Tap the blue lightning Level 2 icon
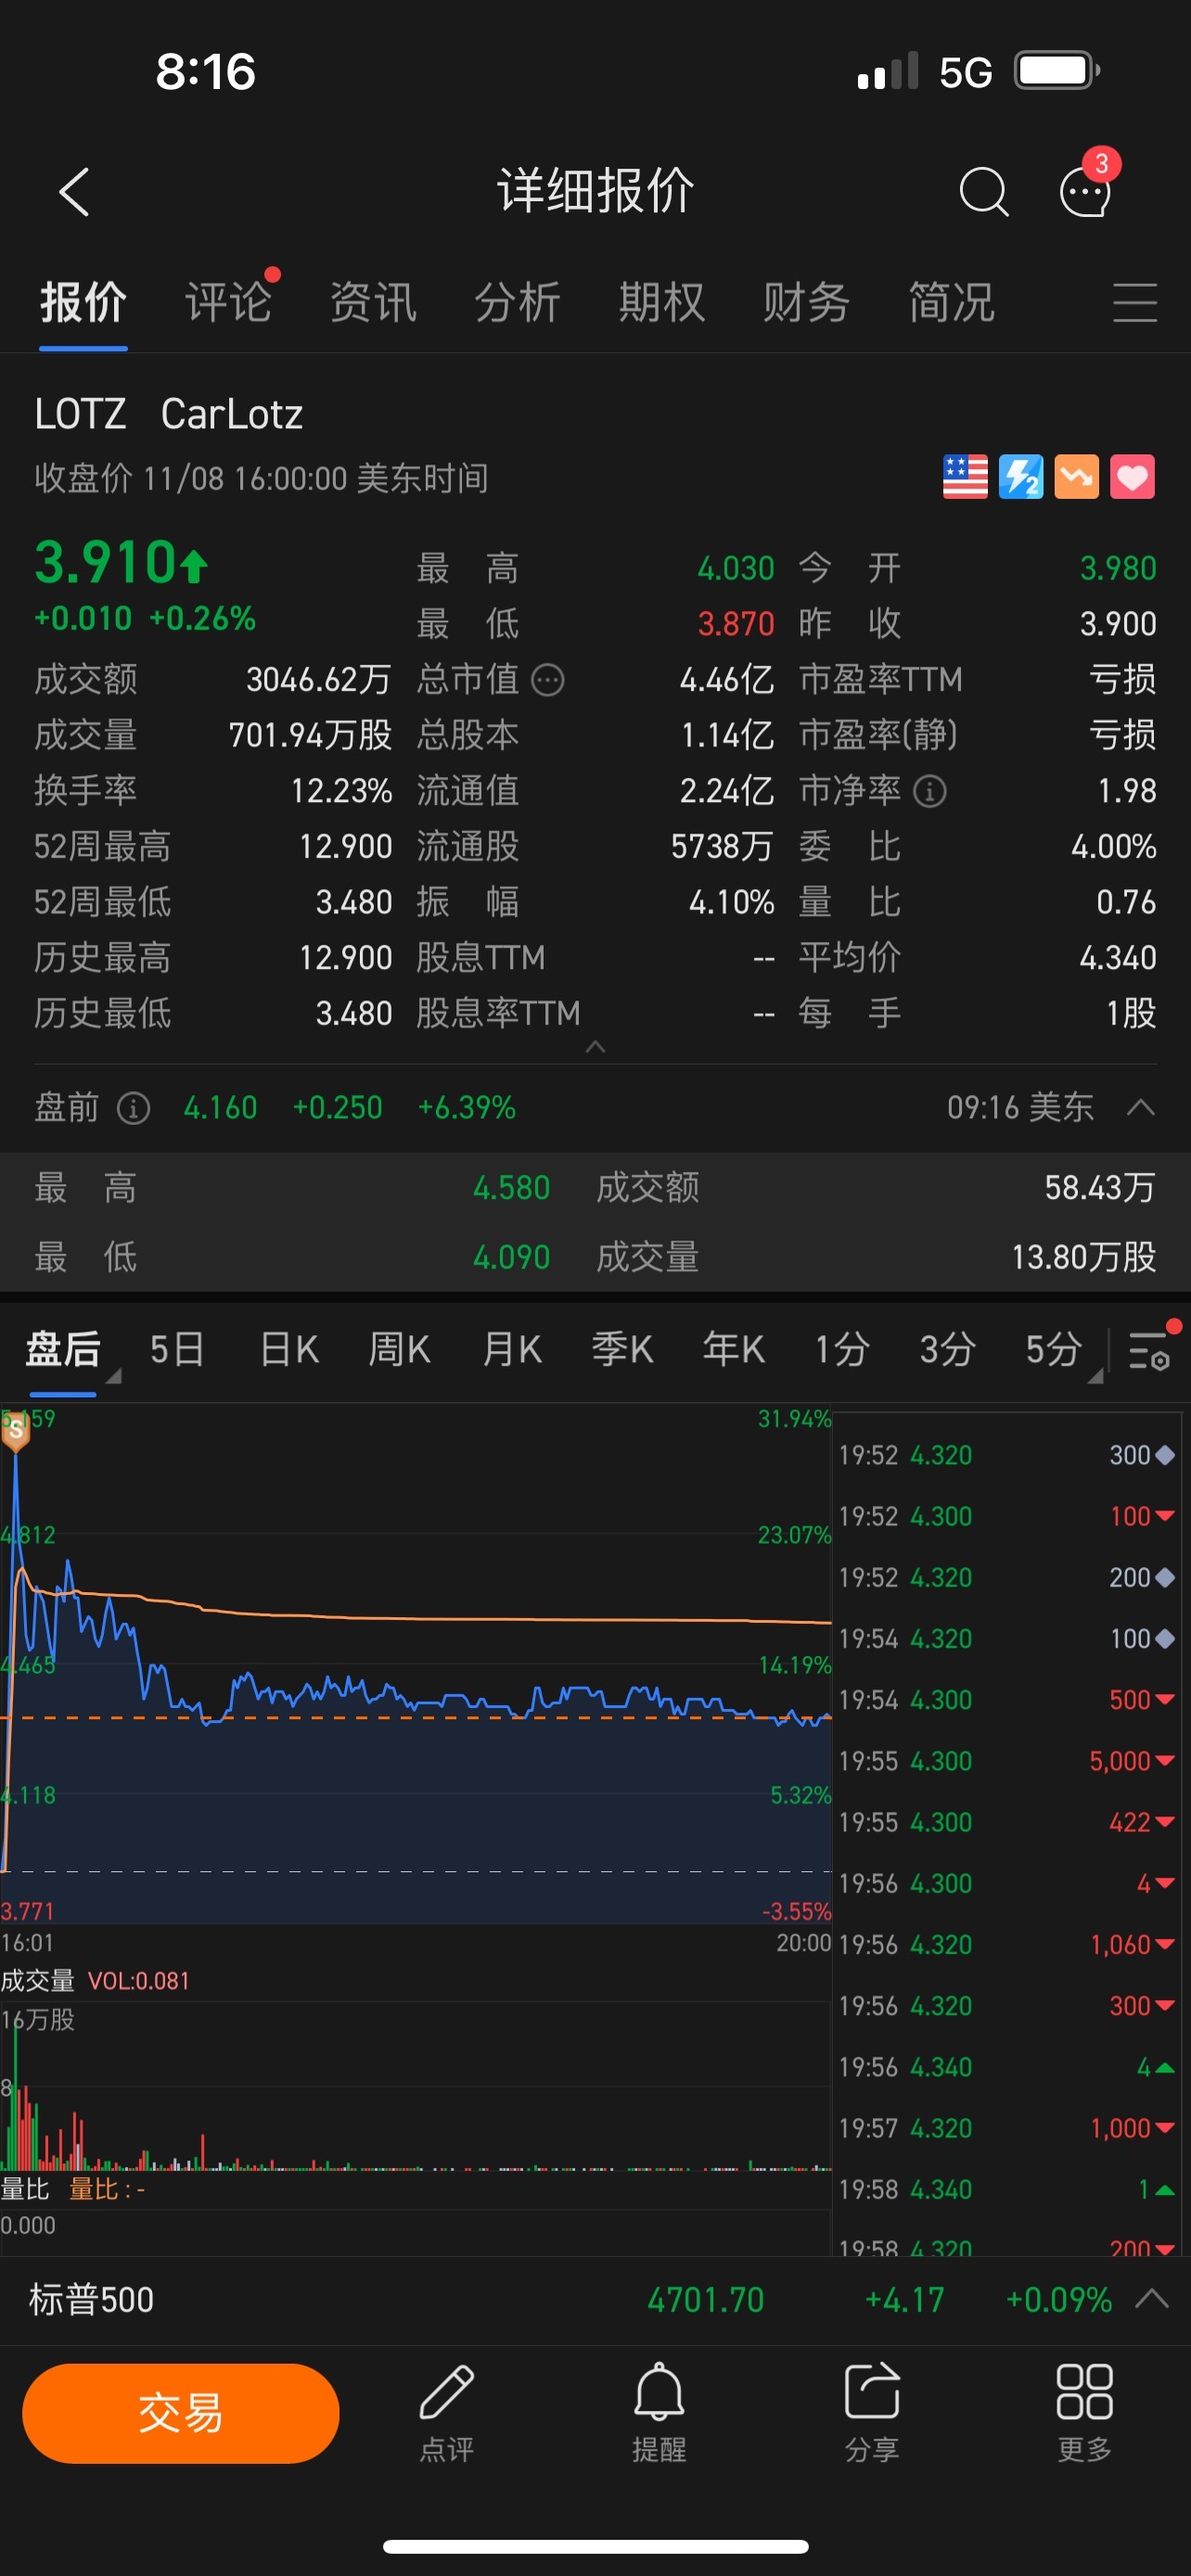The height and width of the screenshot is (2576, 1191). click(x=1021, y=476)
